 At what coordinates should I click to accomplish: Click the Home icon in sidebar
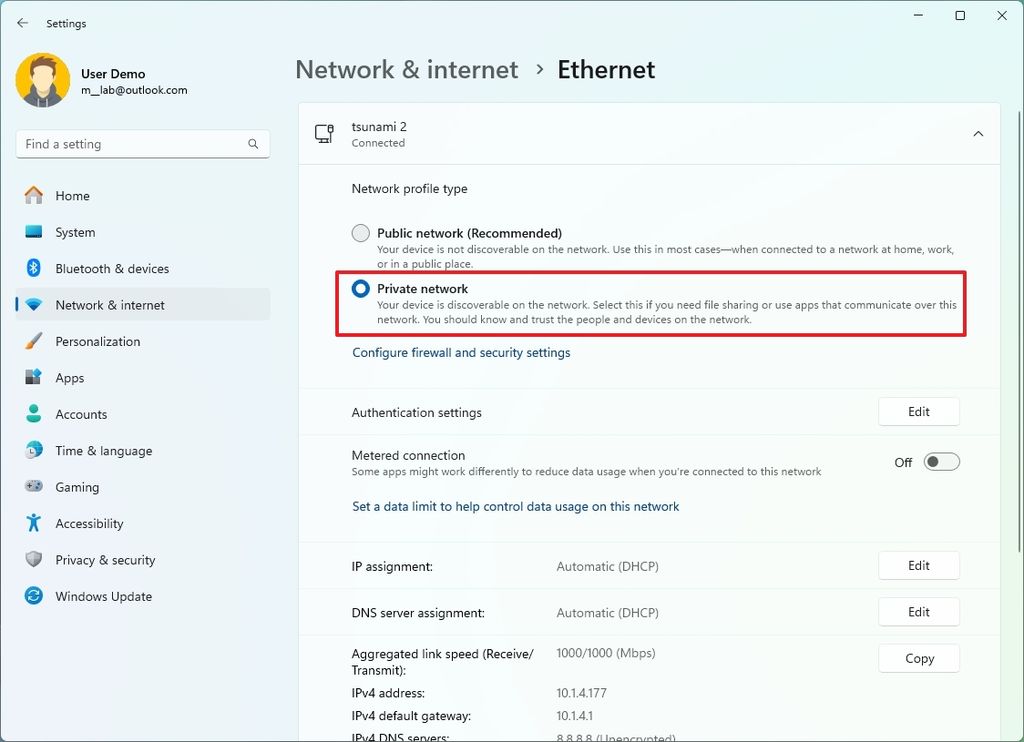point(35,195)
